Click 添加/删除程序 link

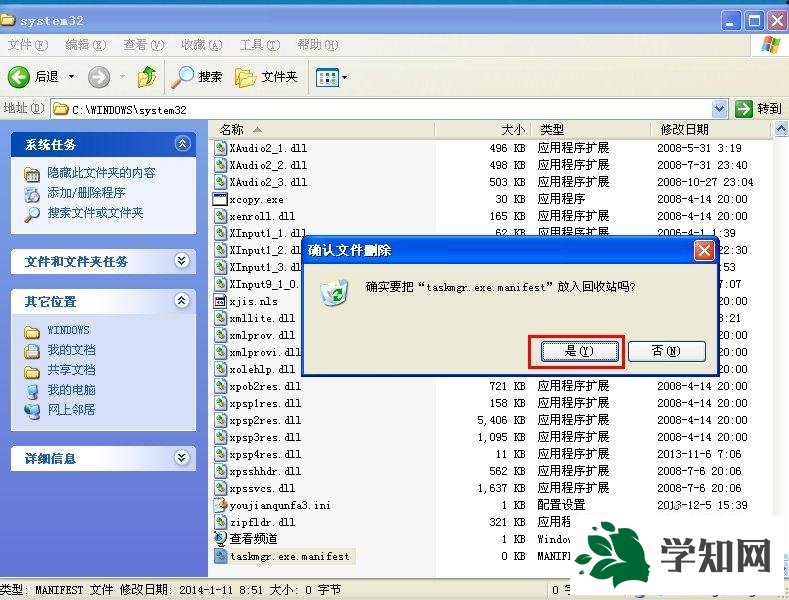tap(86, 193)
